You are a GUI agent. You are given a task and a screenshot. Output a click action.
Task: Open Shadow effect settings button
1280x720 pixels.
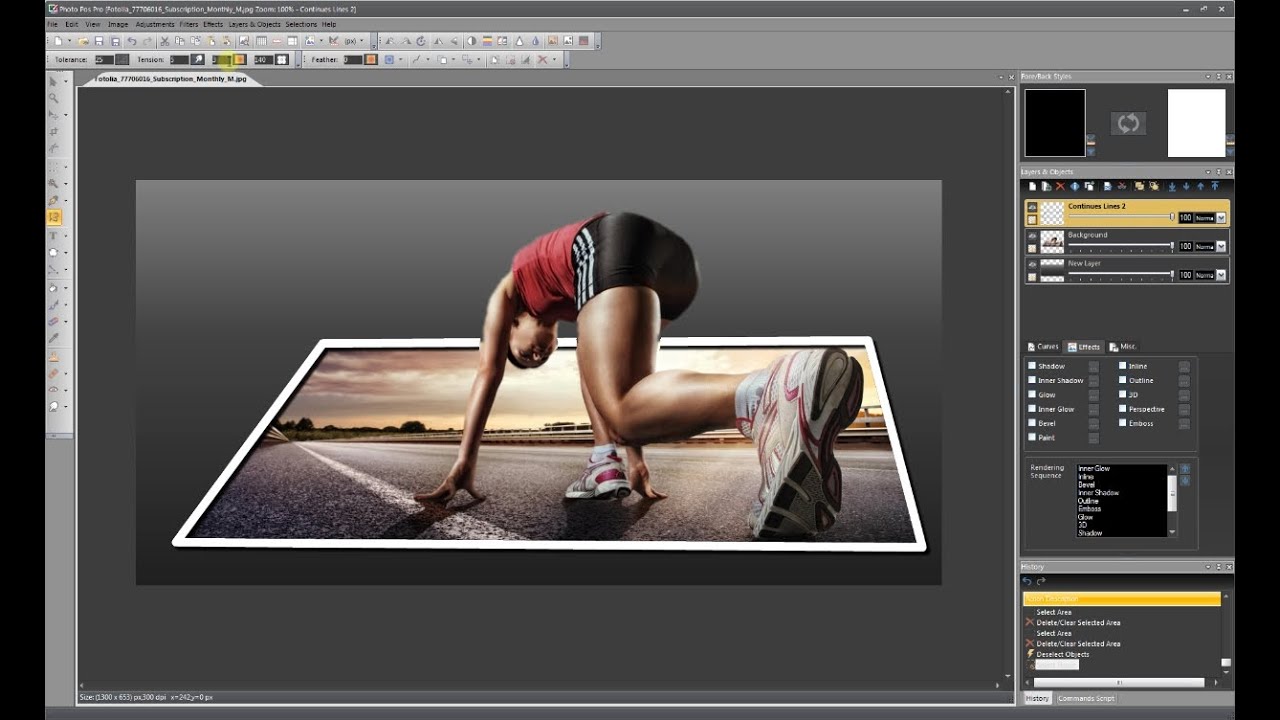click(1094, 366)
